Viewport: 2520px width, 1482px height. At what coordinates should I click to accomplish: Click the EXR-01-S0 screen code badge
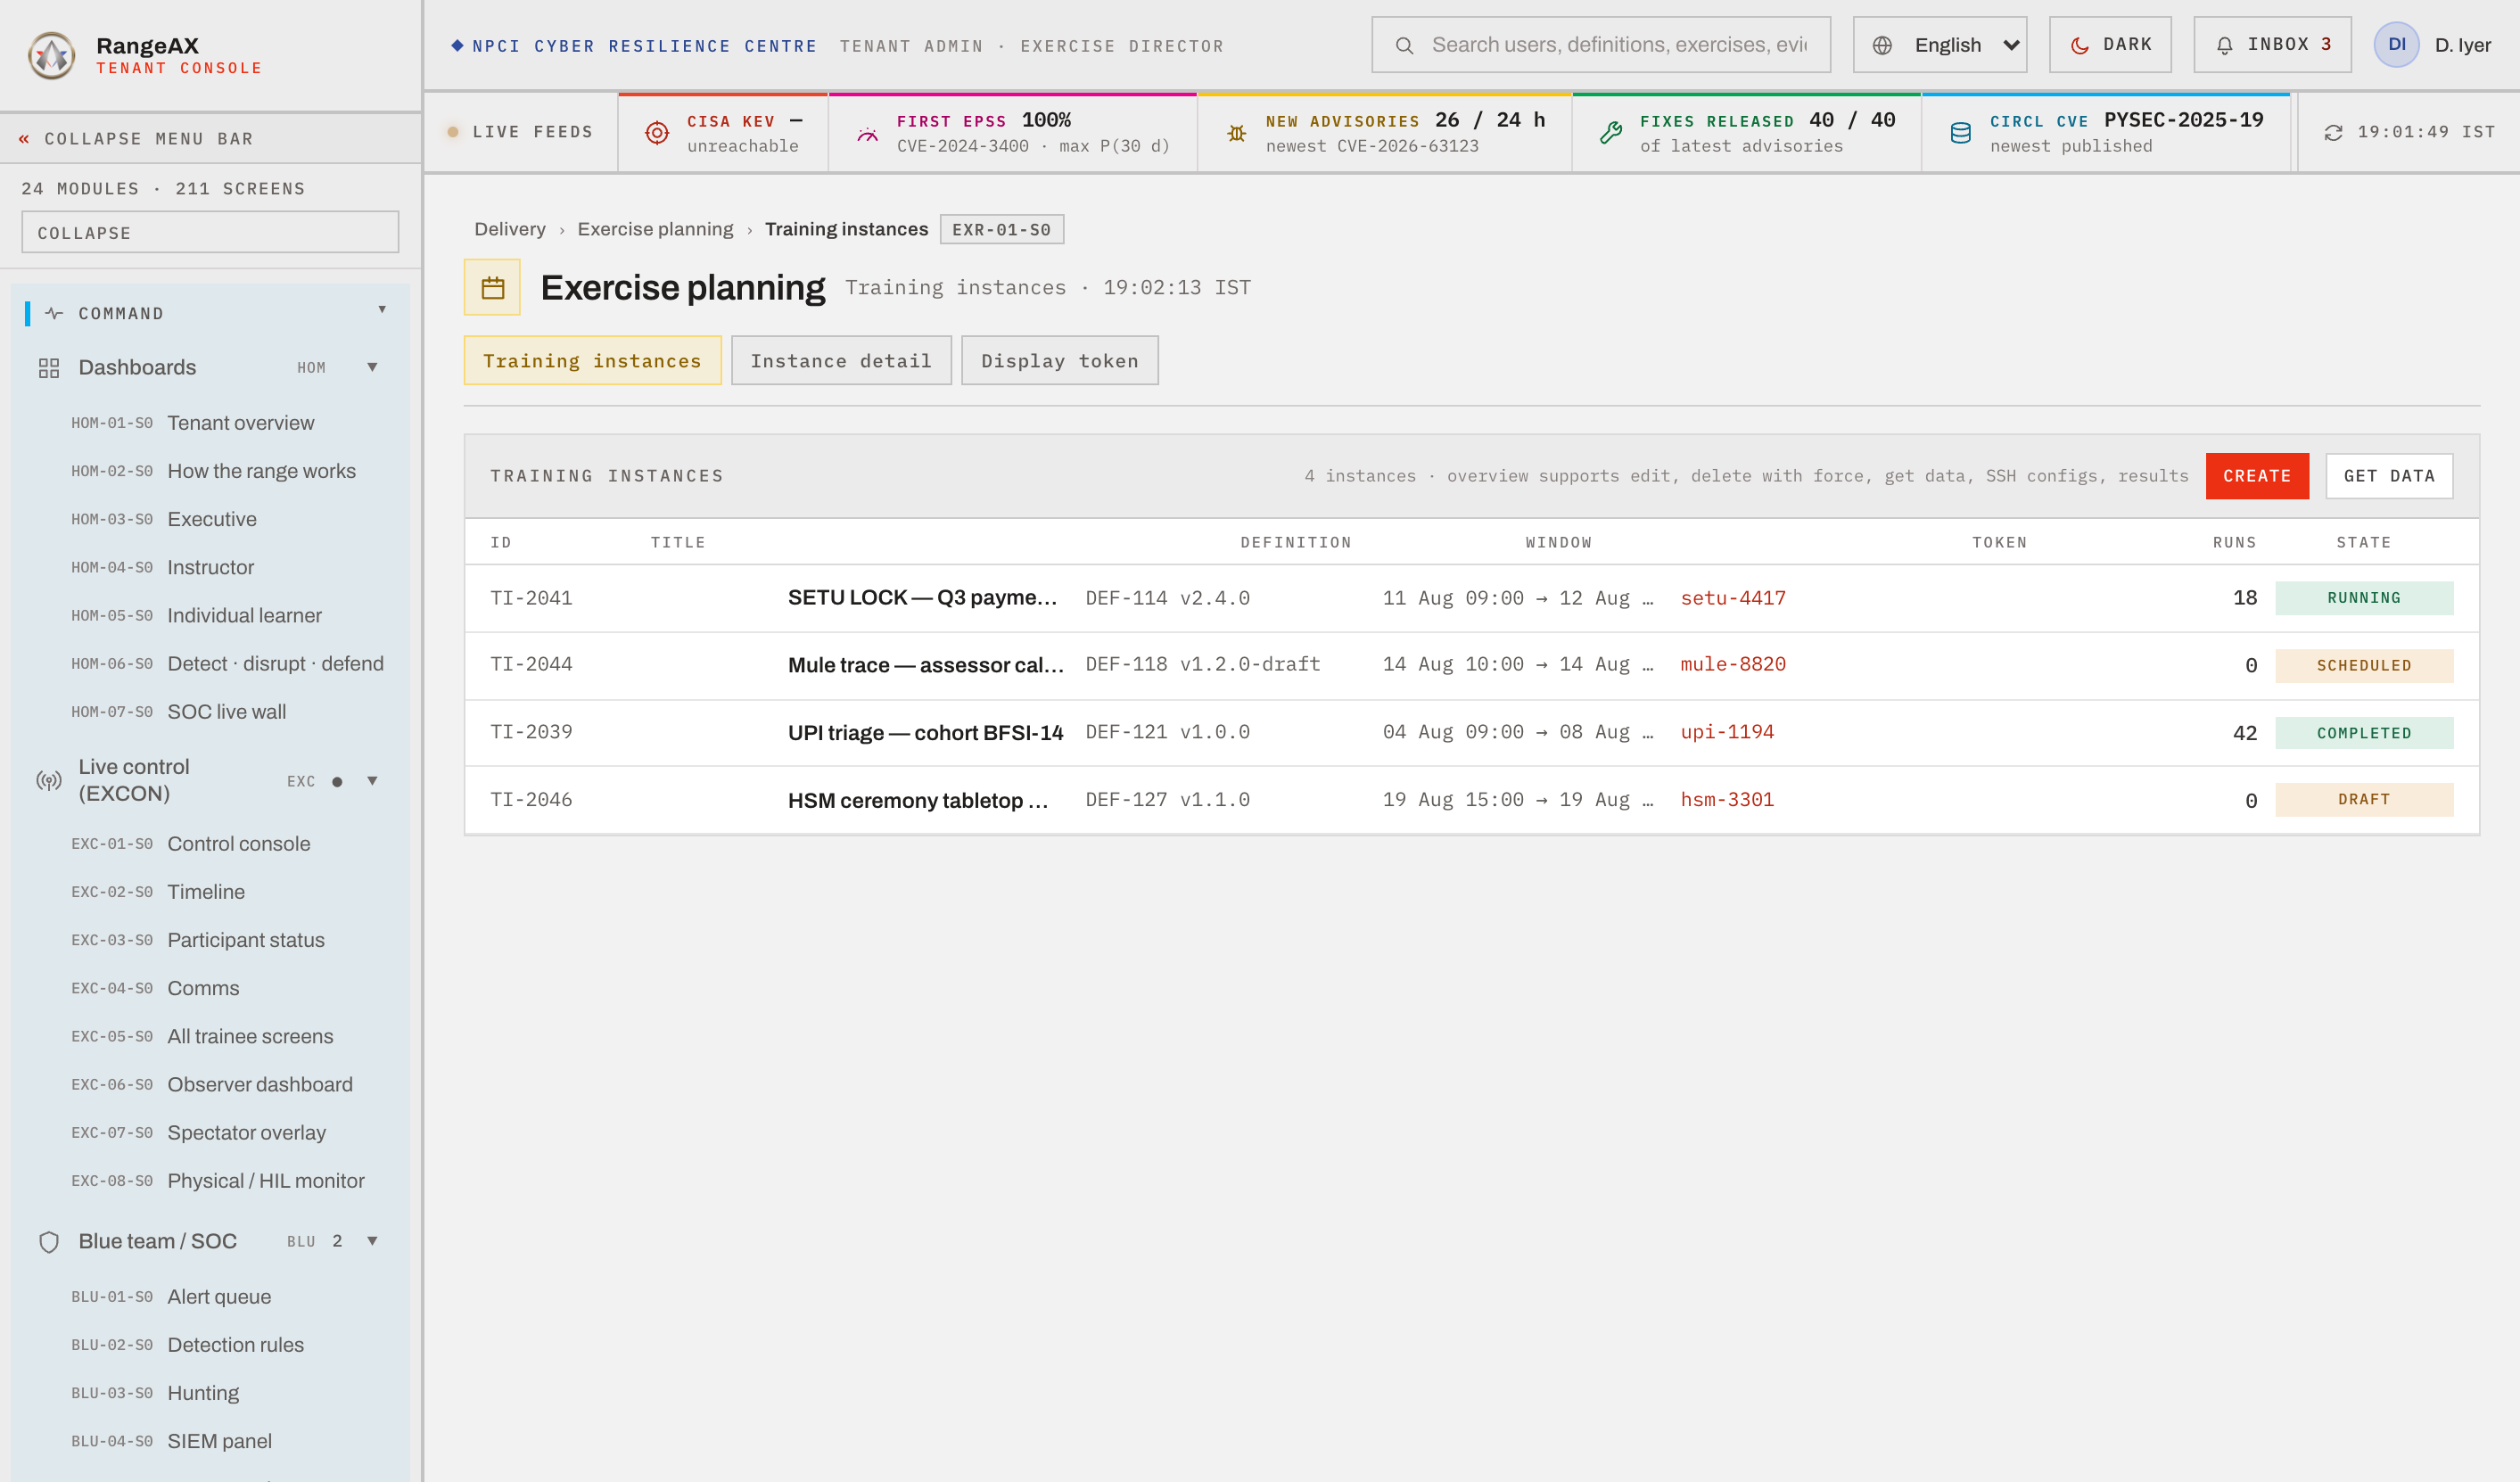(x=1001, y=229)
